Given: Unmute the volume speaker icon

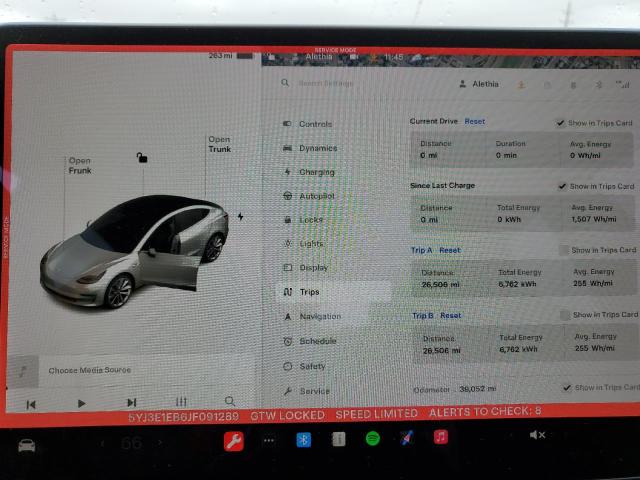Looking at the screenshot, I should click(537, 435).
